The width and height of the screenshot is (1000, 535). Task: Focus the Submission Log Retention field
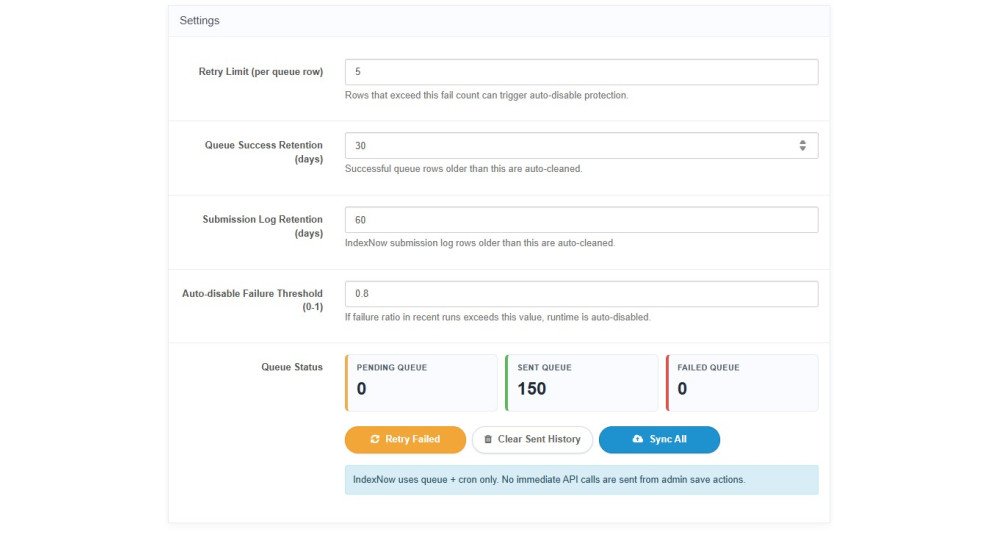click(582, 219)
